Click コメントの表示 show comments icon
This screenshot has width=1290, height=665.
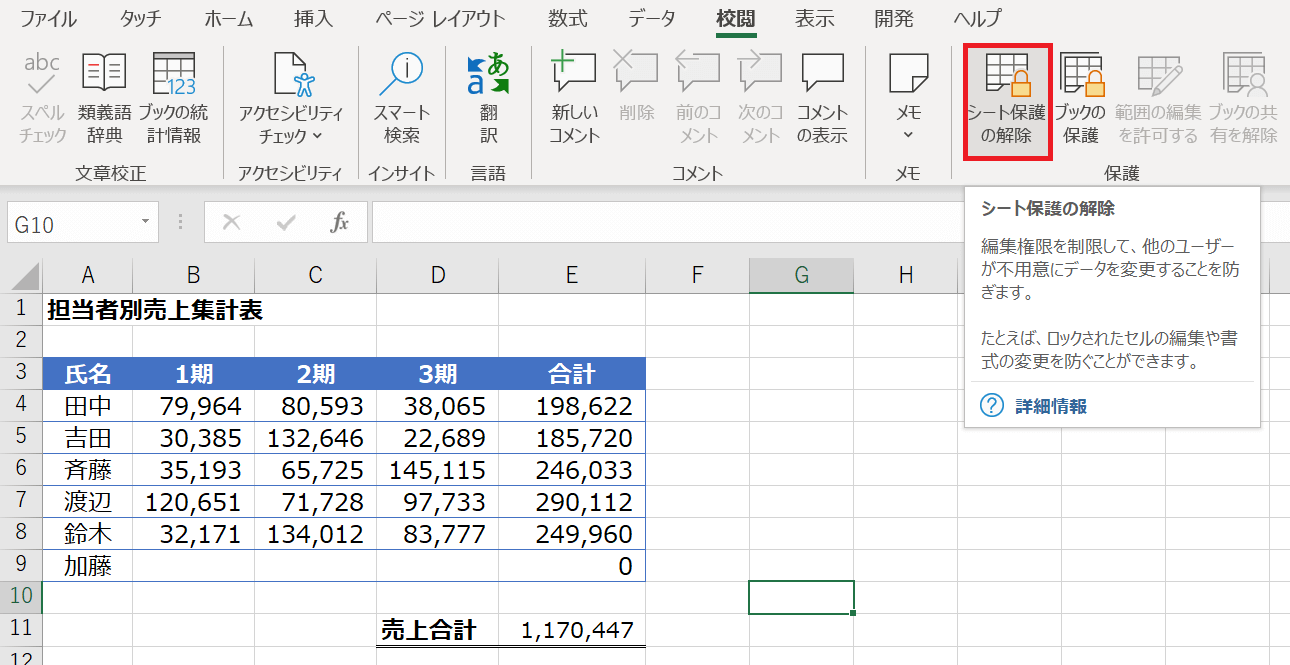point(822,98)
